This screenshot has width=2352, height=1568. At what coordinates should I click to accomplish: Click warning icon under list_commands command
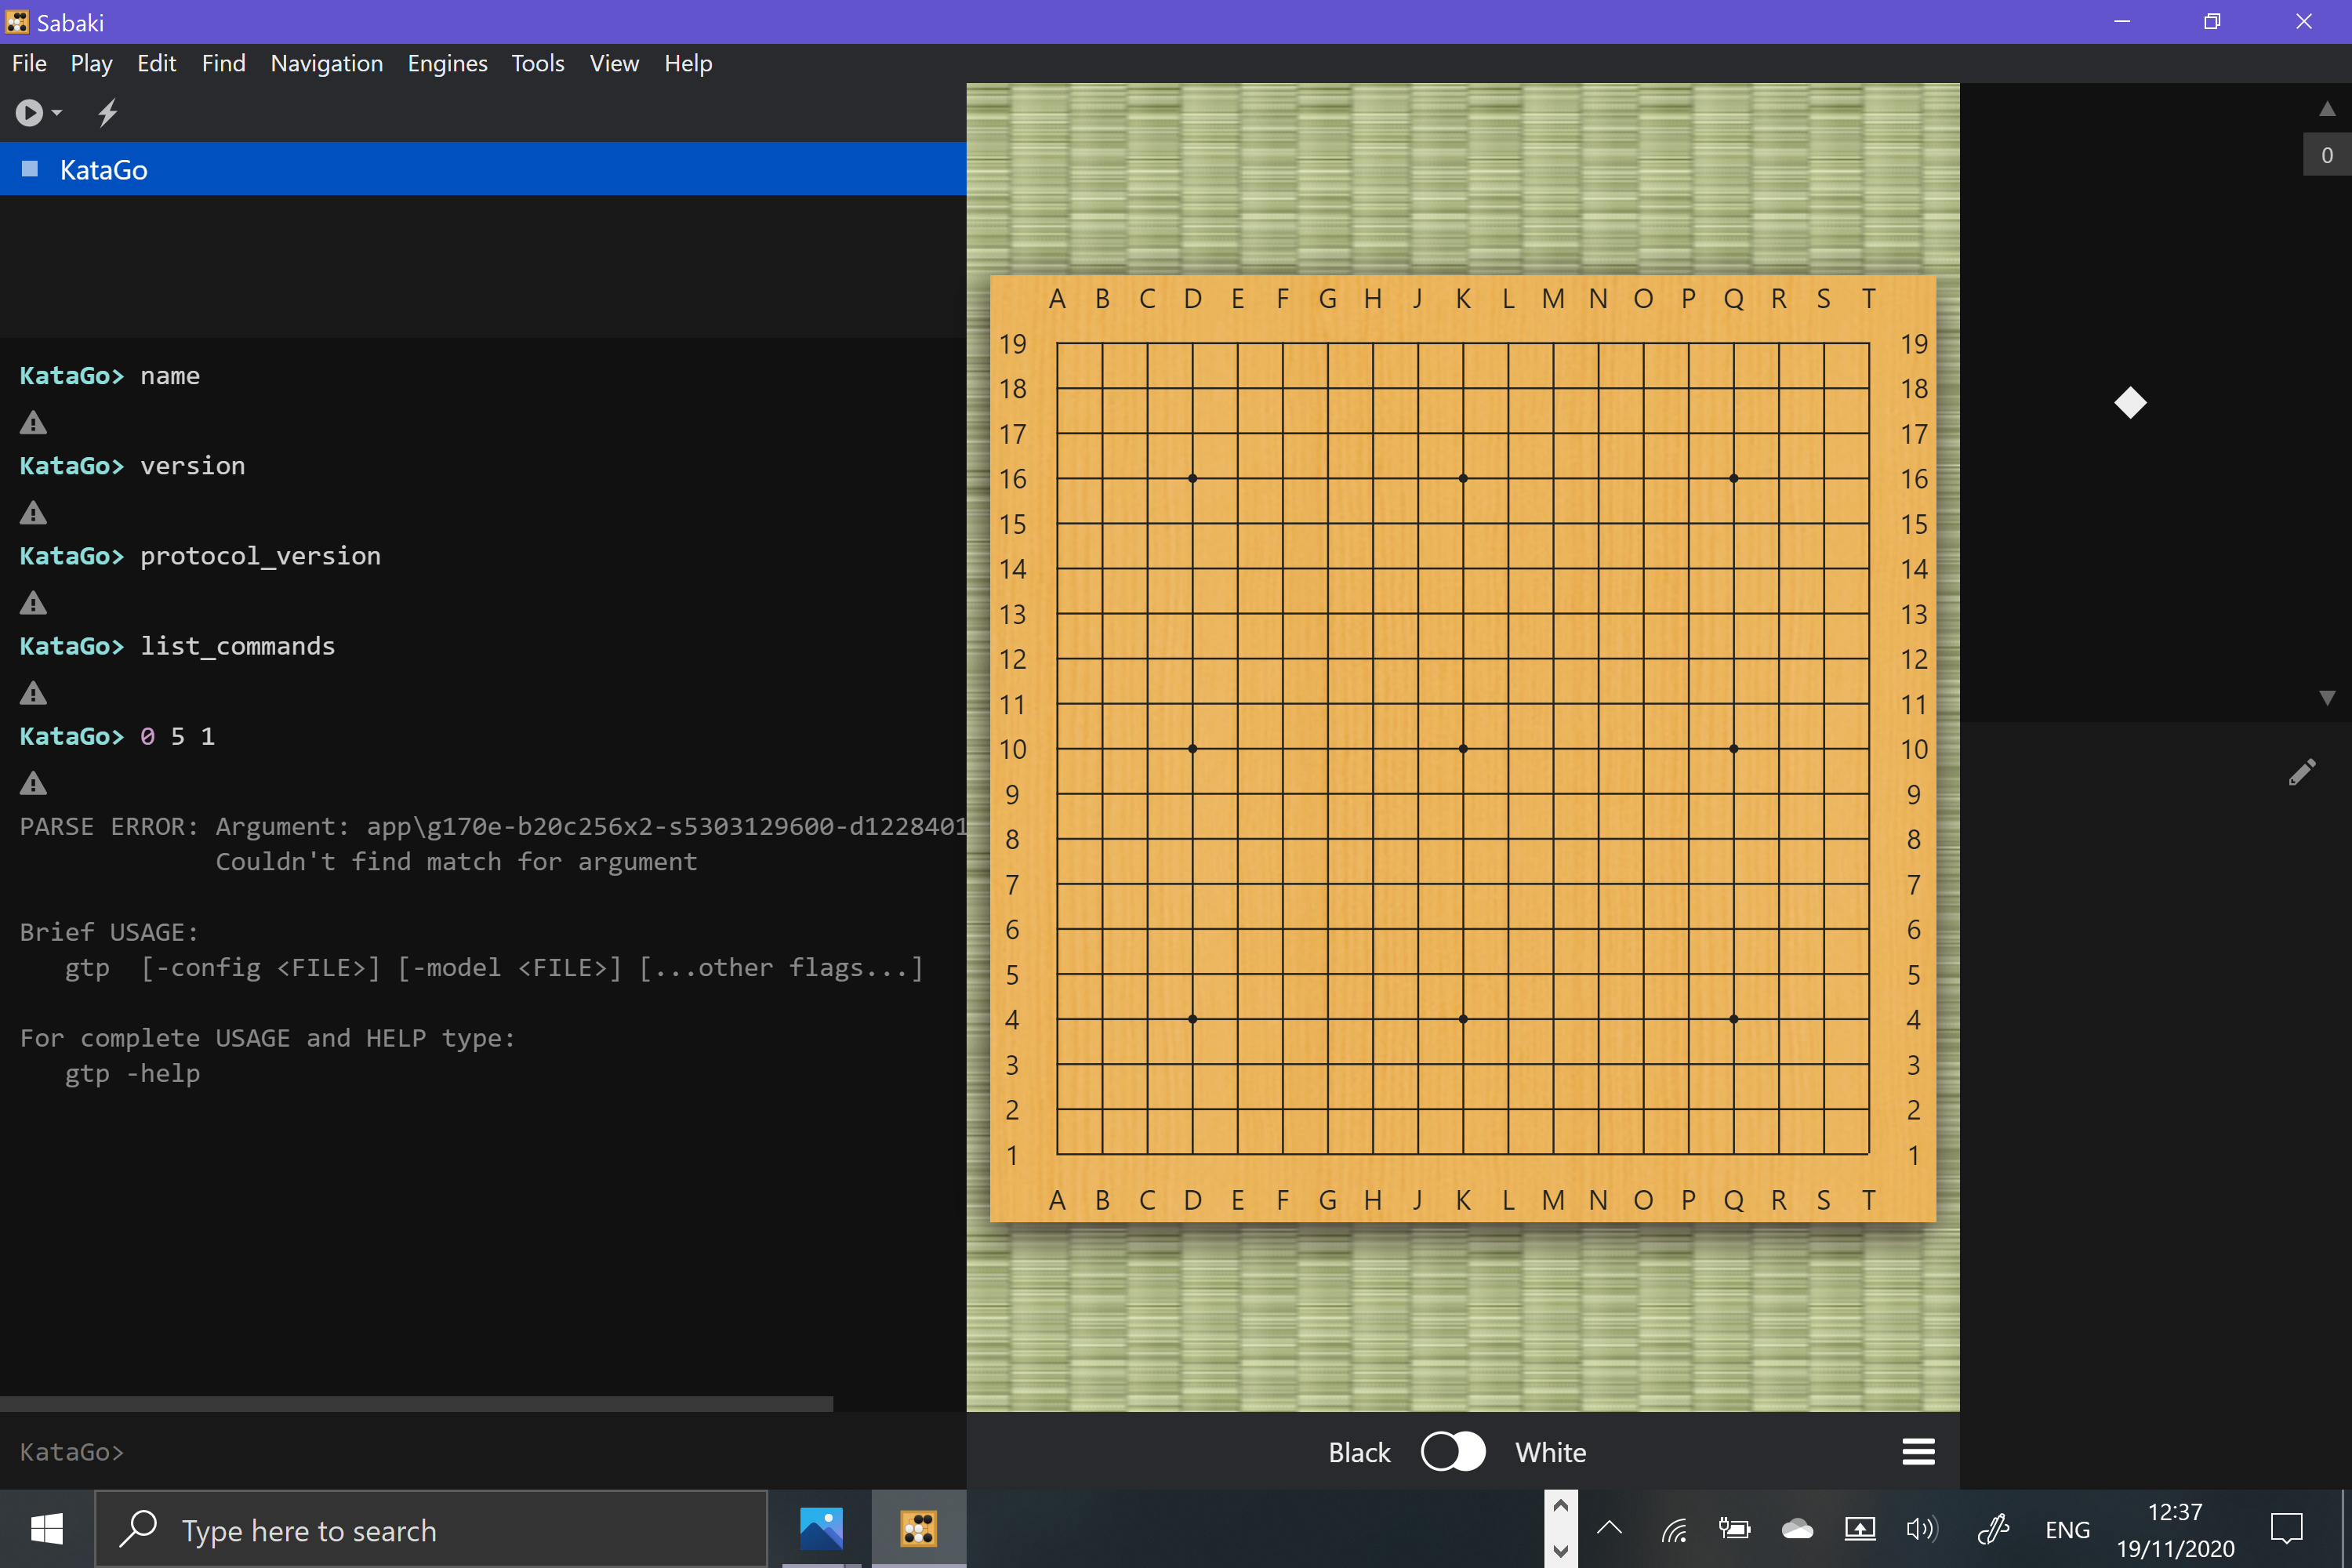[33, 693]
